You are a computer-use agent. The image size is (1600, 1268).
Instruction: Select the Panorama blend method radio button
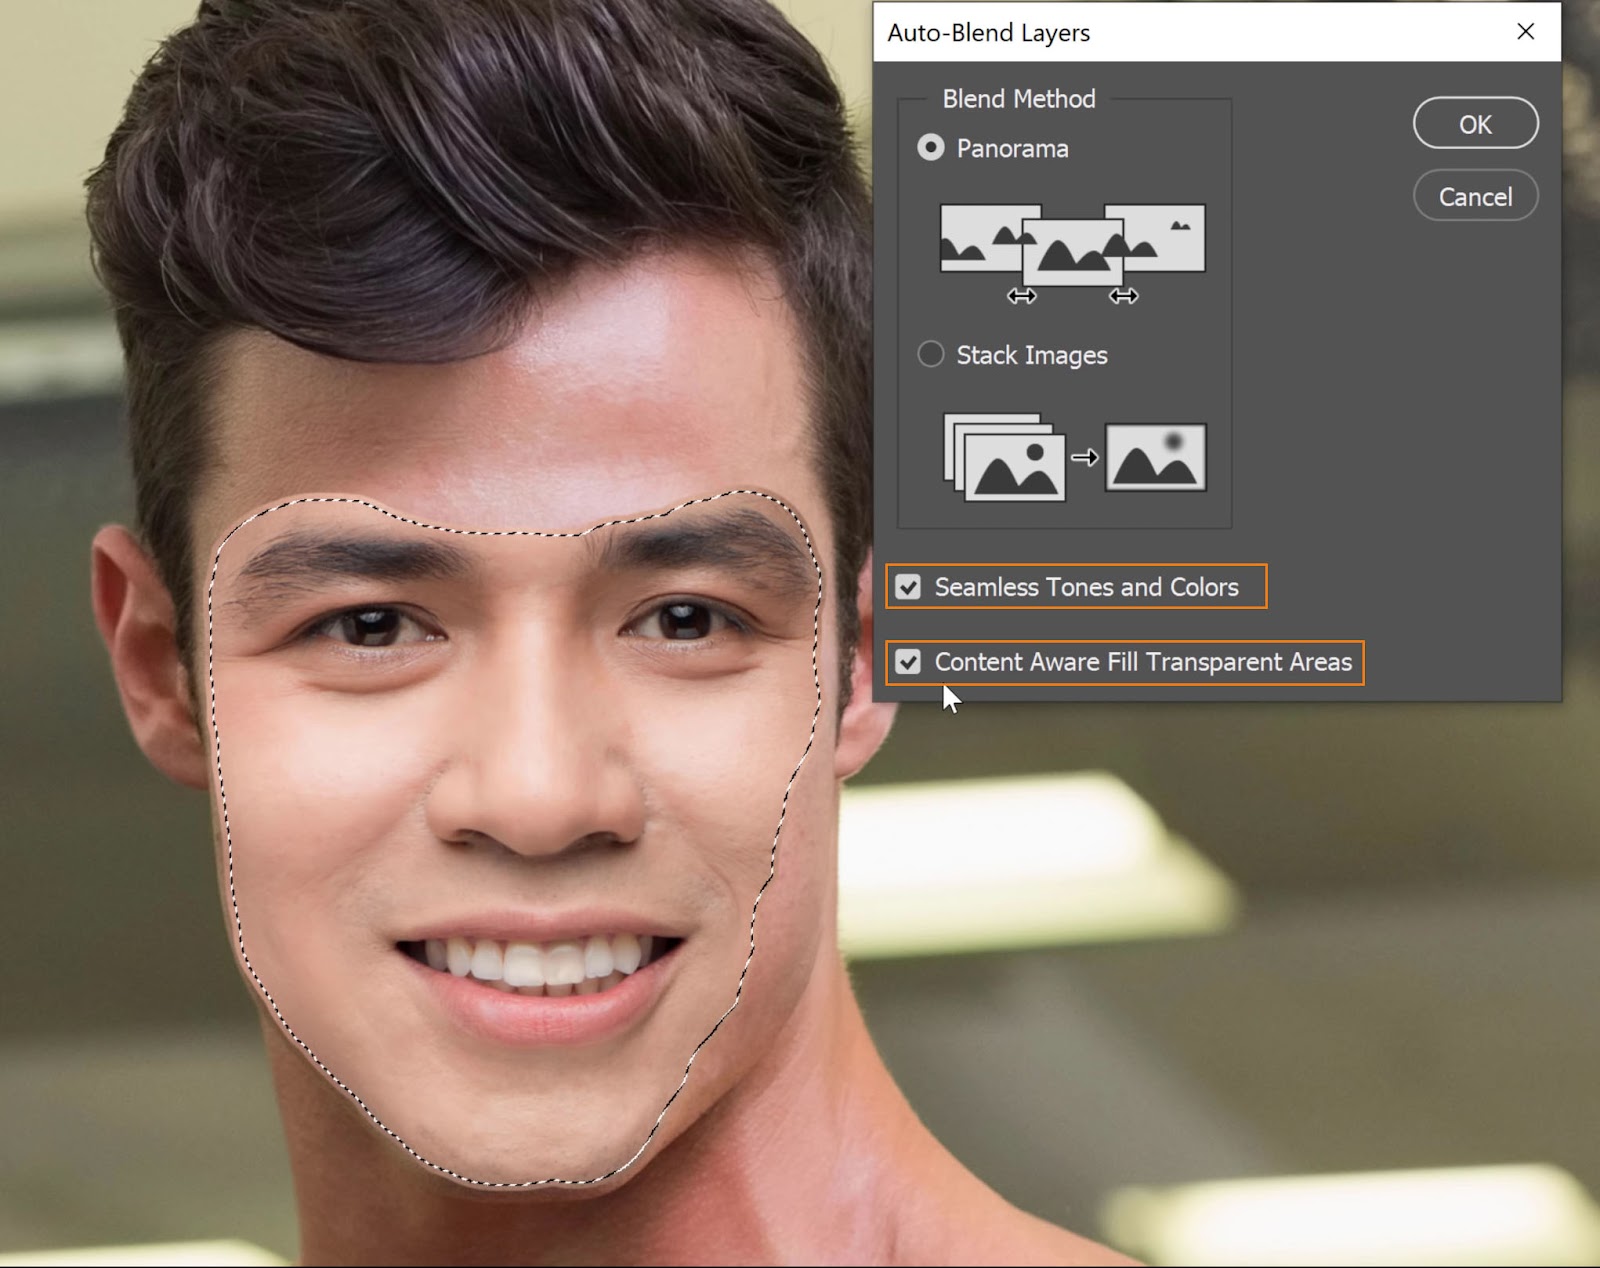tap(931, 148)
